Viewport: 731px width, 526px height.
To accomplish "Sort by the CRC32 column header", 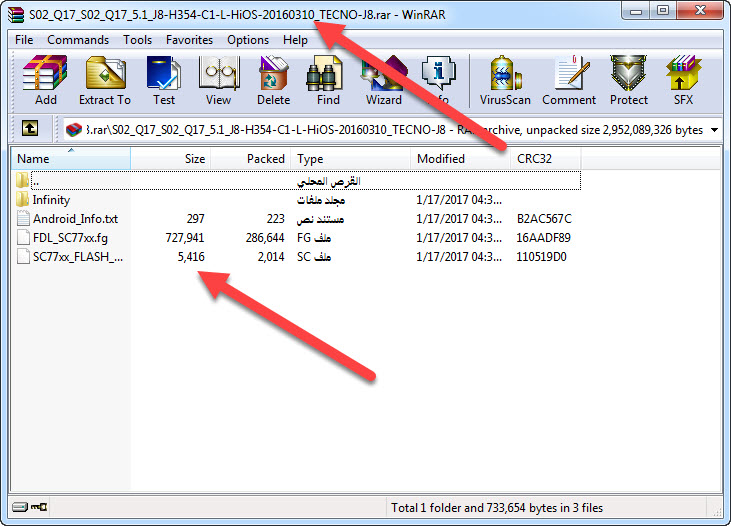I will pos(545,159).
